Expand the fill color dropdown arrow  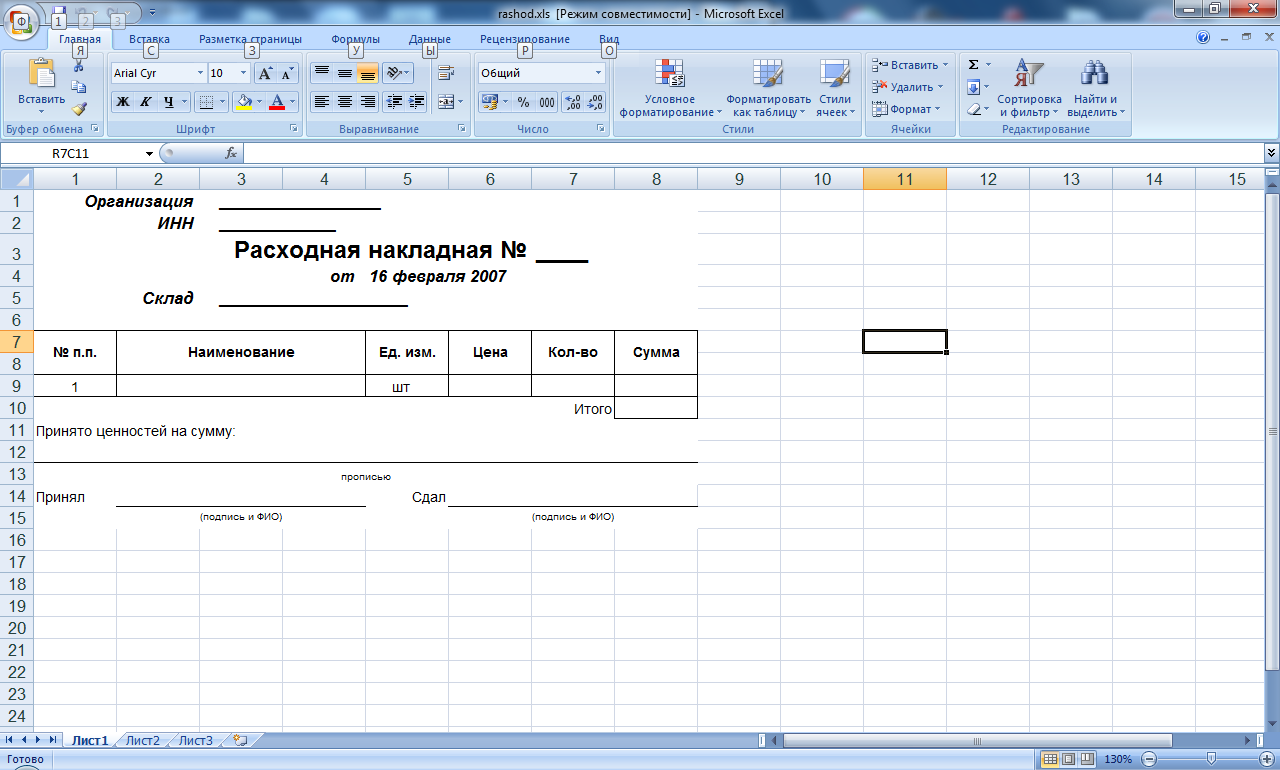[x=260, y=101]
